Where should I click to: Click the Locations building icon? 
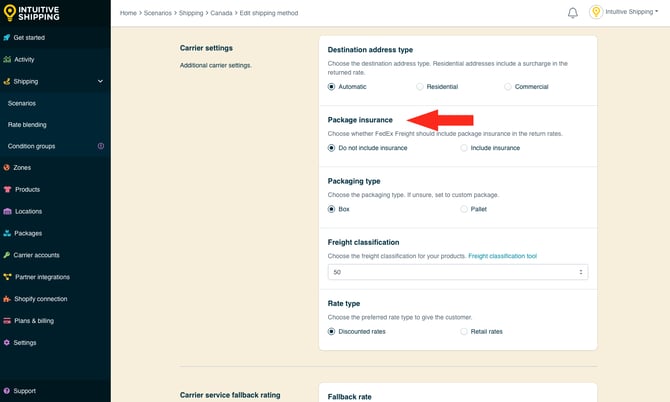point(7,211)
